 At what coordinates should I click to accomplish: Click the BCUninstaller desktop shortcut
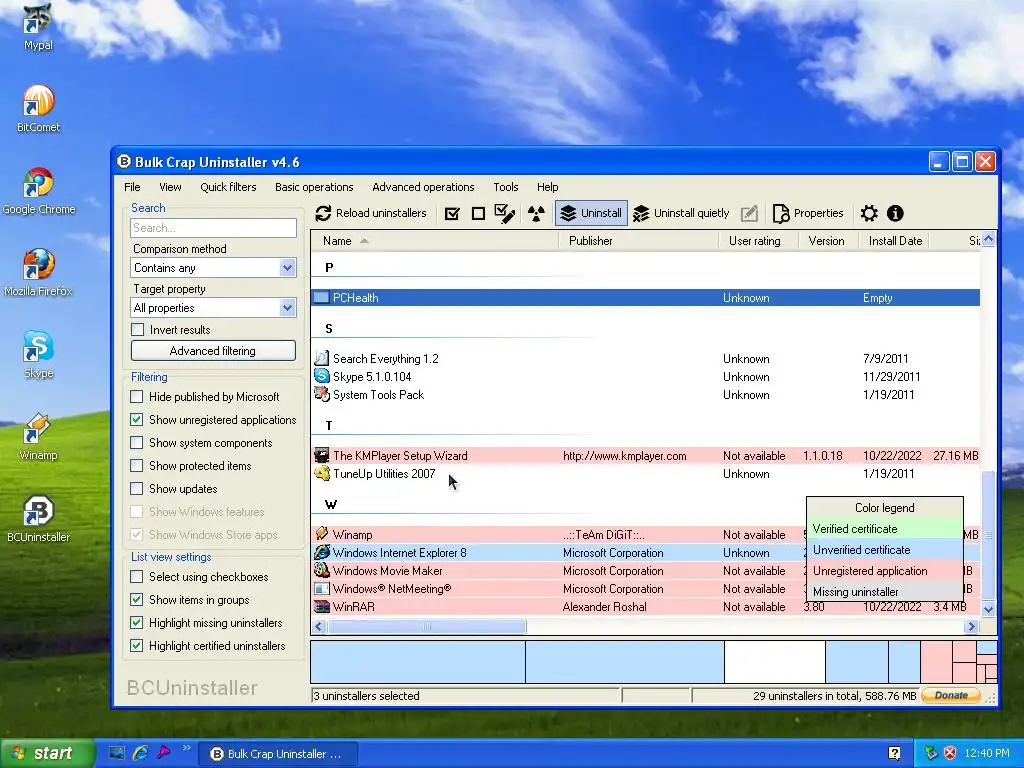coord(38,518)
